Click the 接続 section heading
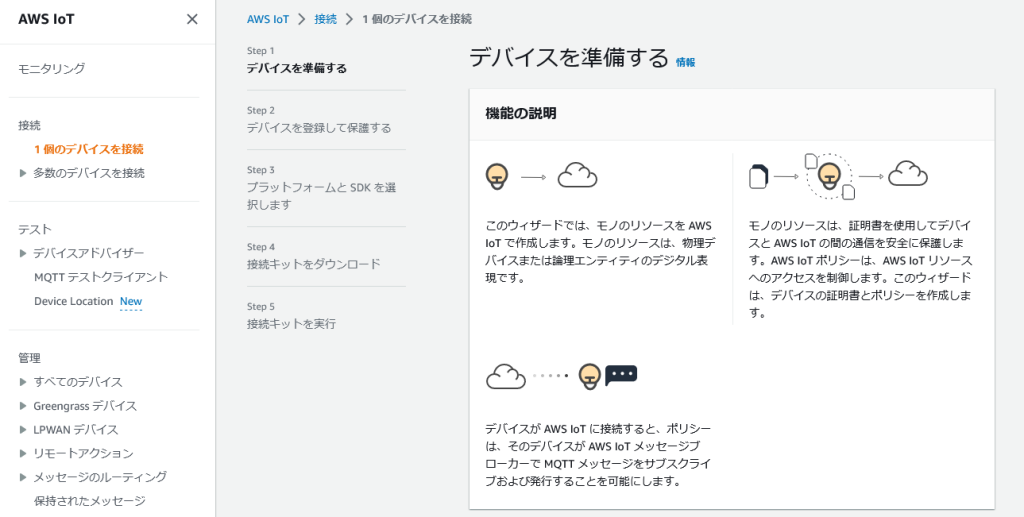The width and height of the screenshot is (1024, 517). coord(29,125)
